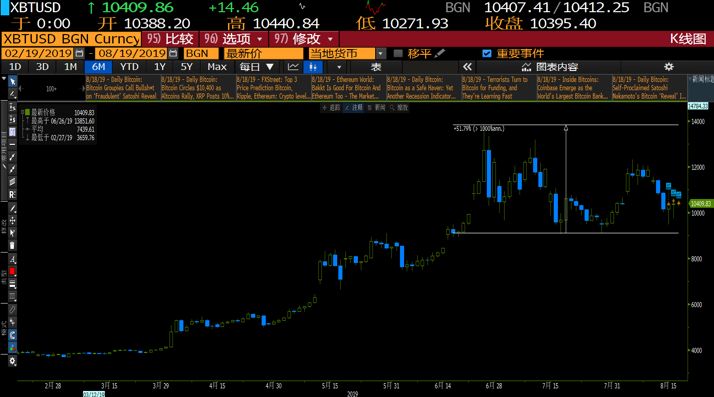This screenshot has width=714, height=397.
Task: Open the 每日 period dropdown
Action: coord(257,67)
